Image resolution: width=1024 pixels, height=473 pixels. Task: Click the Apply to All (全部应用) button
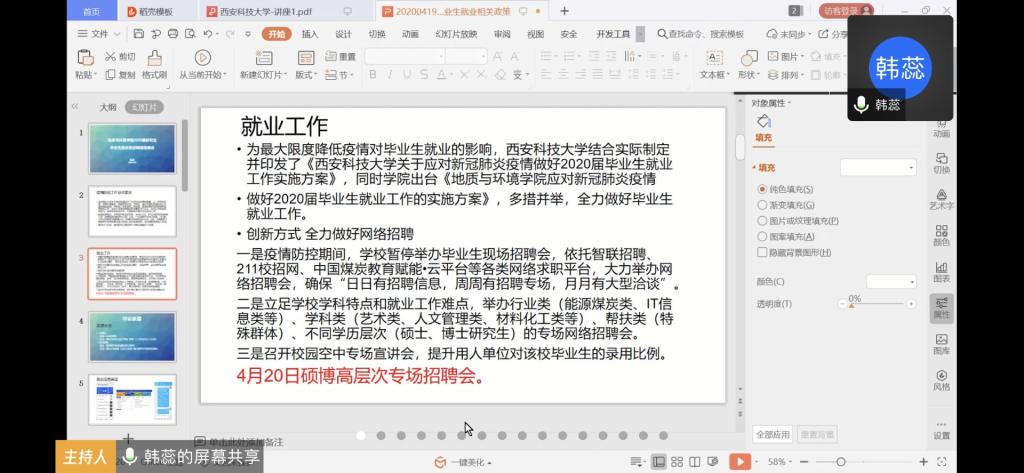773,435
